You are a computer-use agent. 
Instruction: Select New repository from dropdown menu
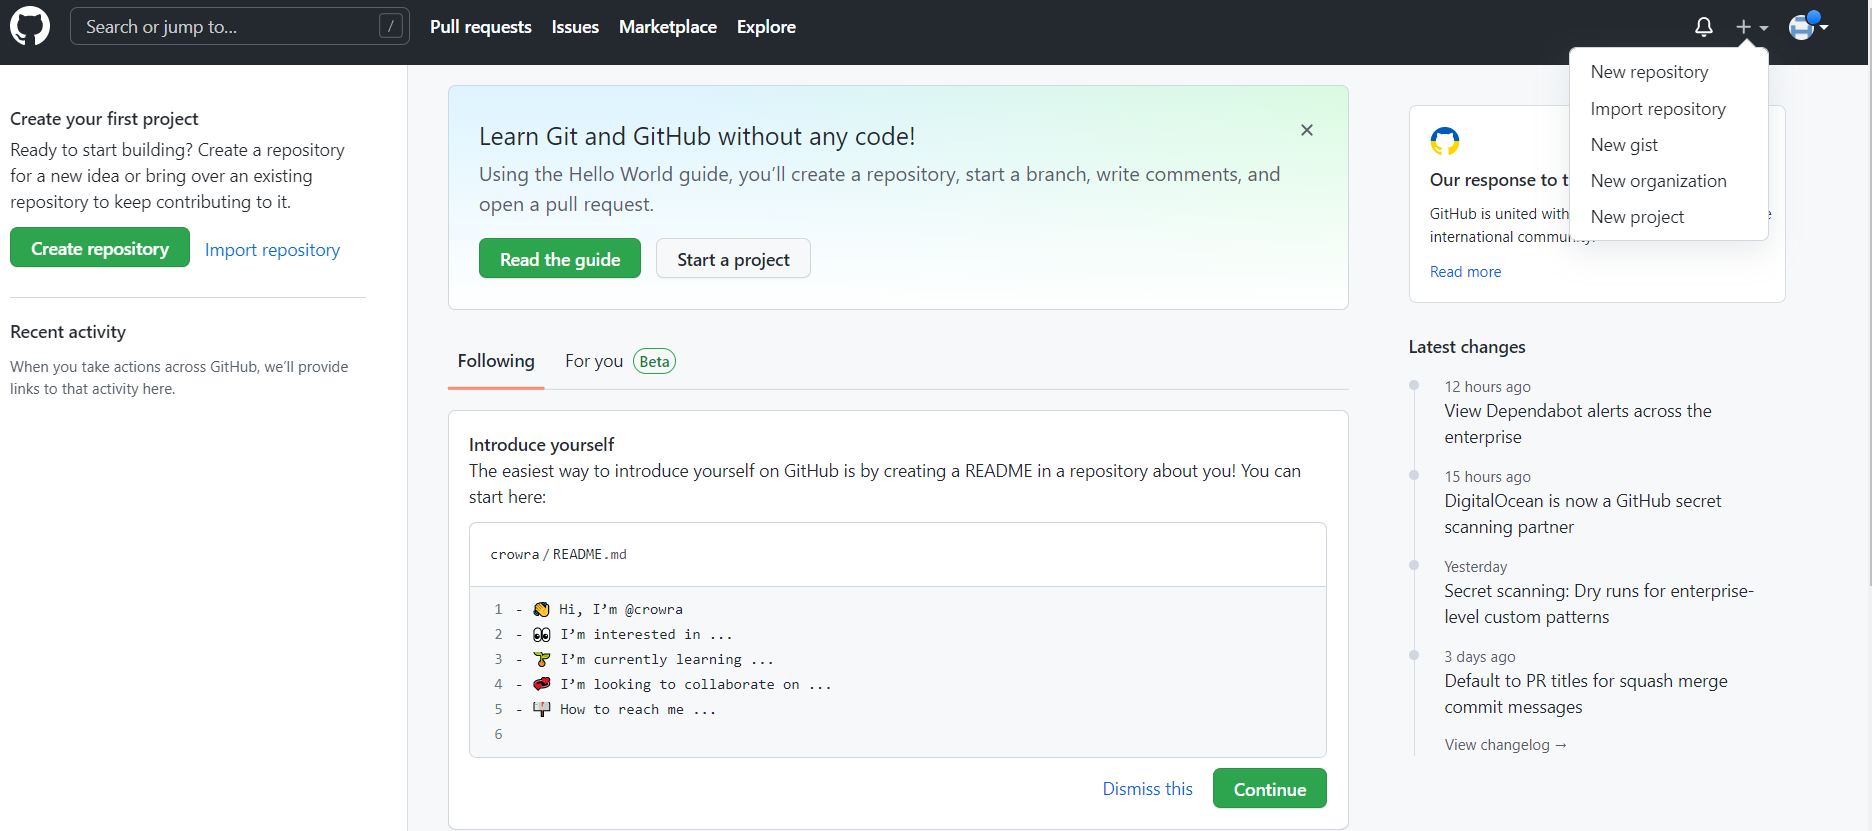pos(1649,72)
